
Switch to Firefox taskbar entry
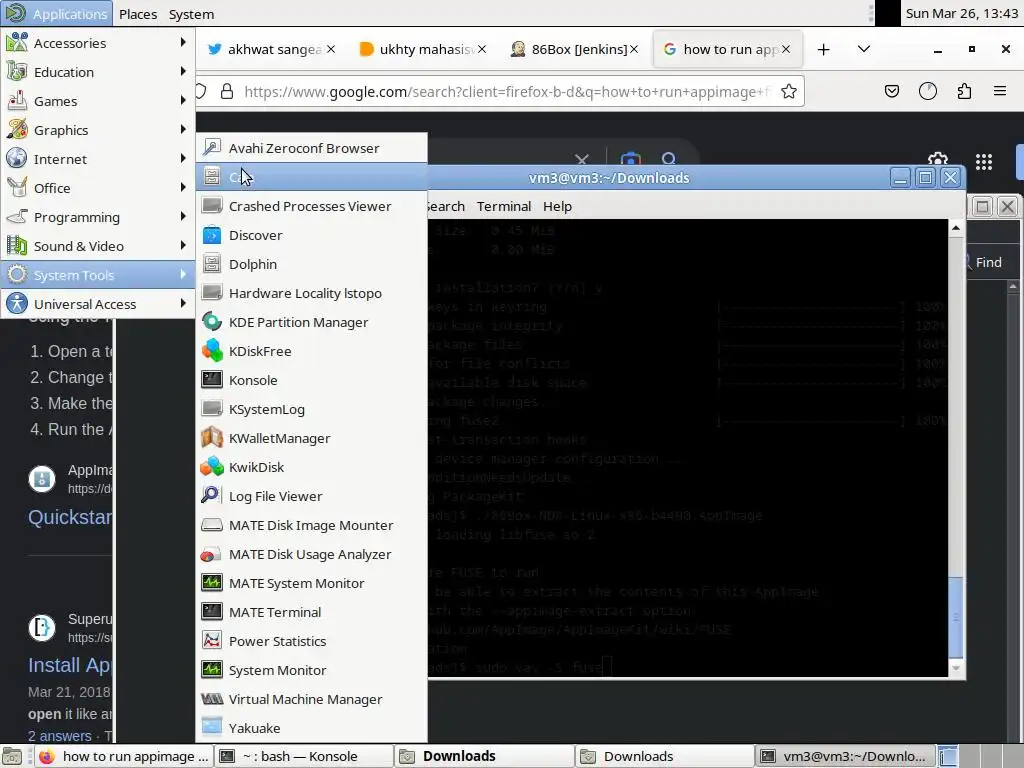pos(123,756)
